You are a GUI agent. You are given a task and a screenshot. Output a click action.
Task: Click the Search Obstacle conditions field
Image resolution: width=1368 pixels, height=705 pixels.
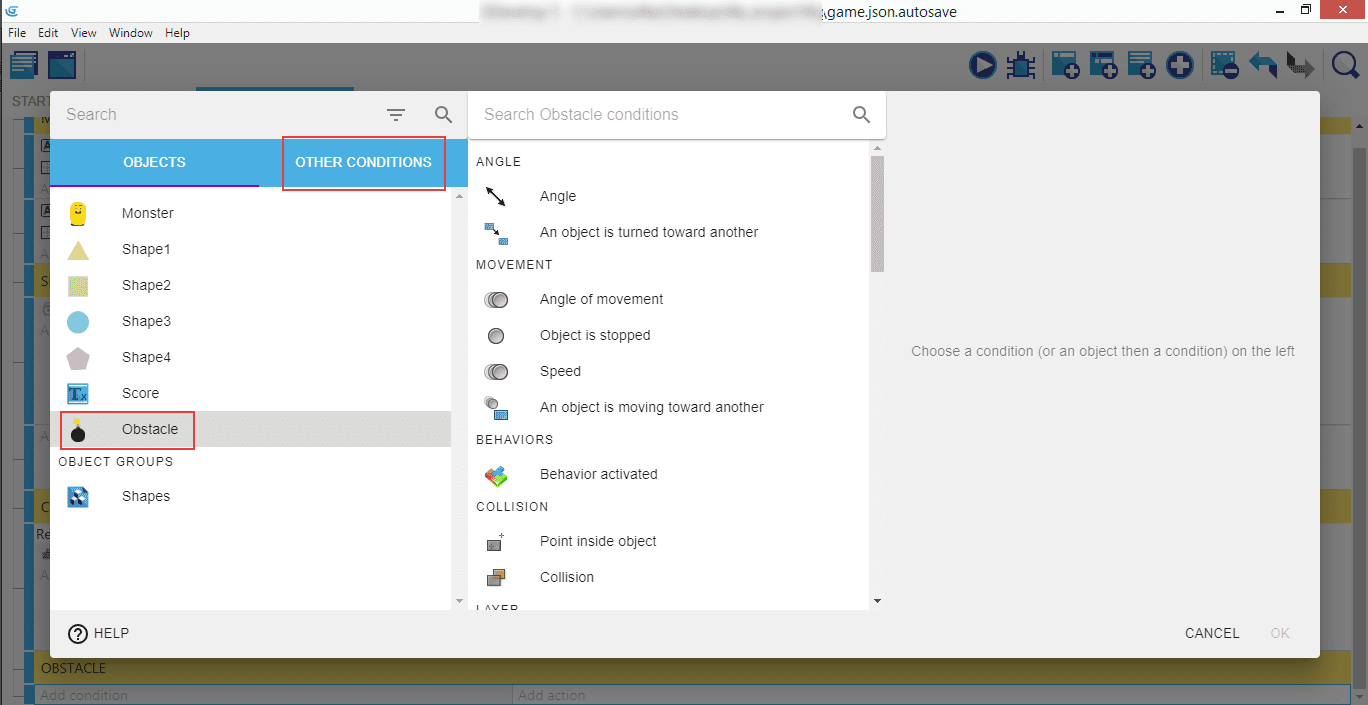click(x=660, y=115)
